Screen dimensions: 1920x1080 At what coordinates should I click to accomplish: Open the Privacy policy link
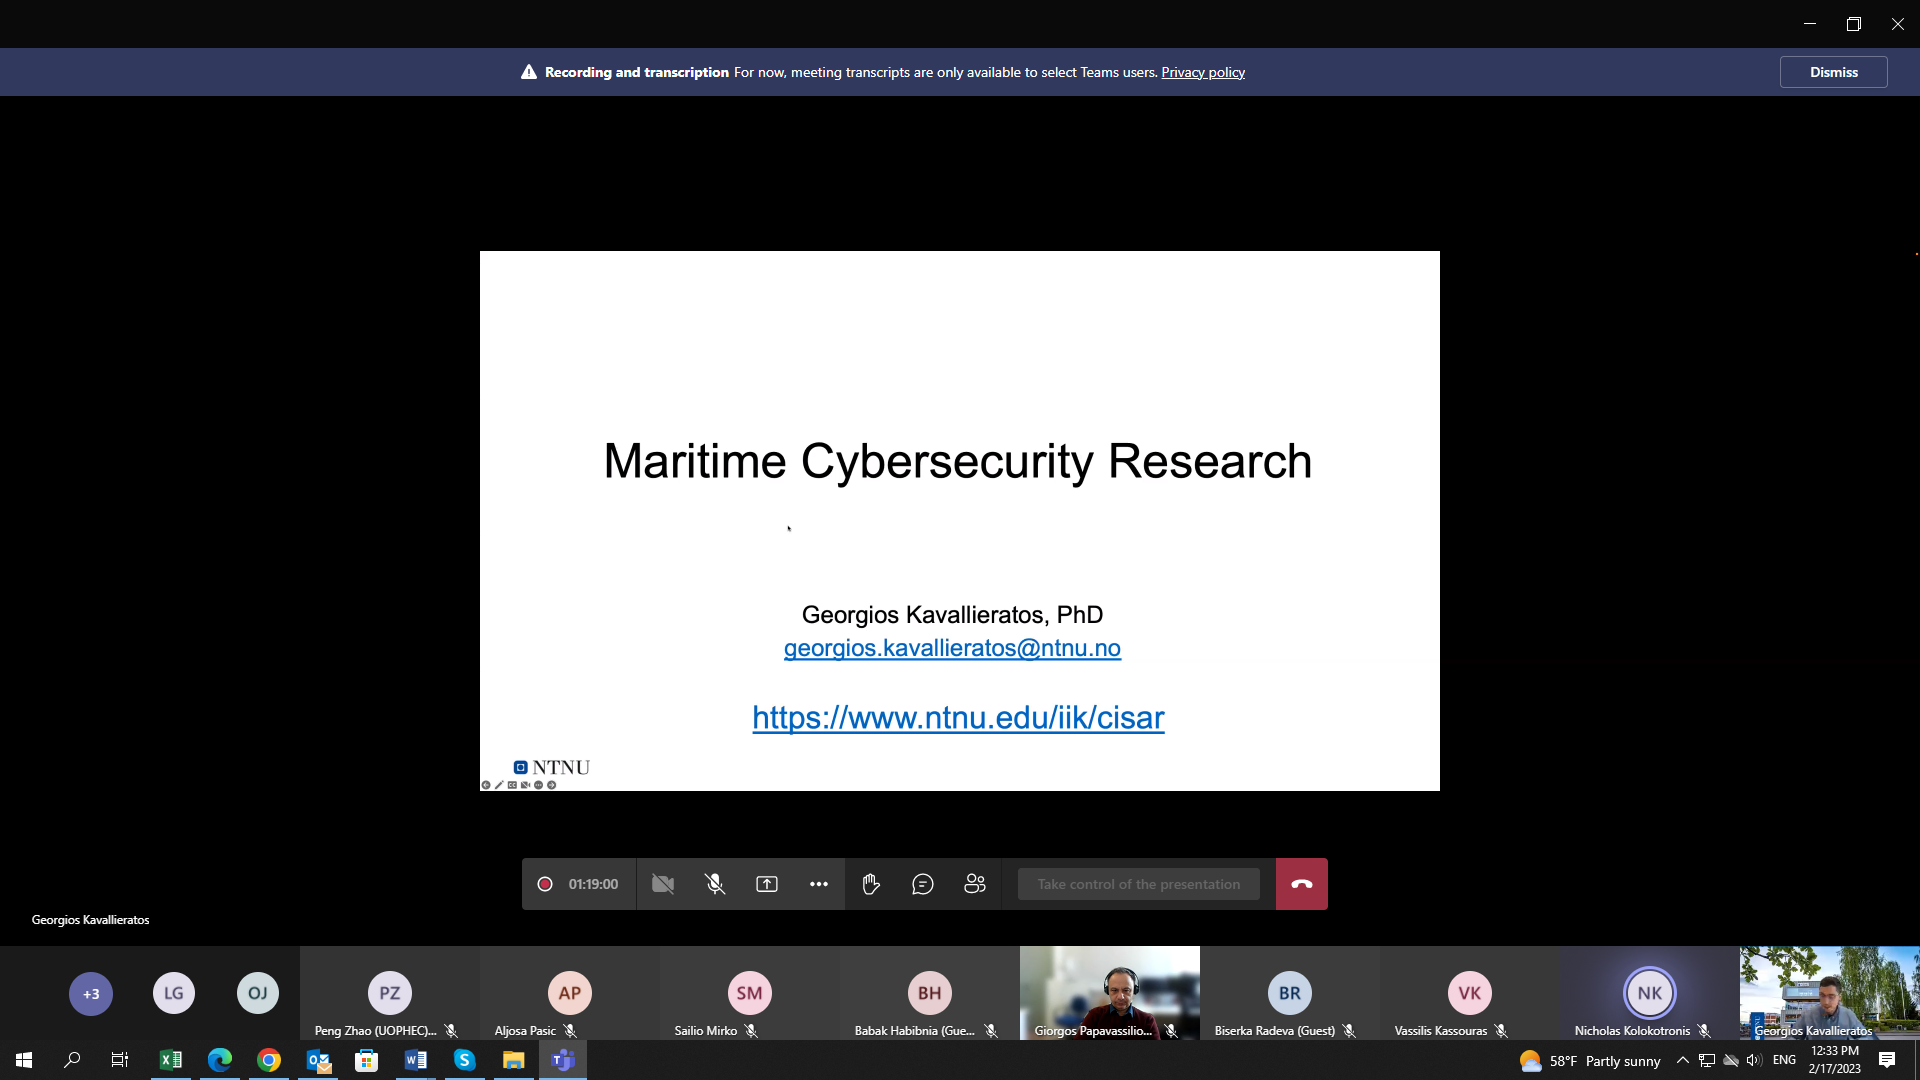coord(1202,72)
